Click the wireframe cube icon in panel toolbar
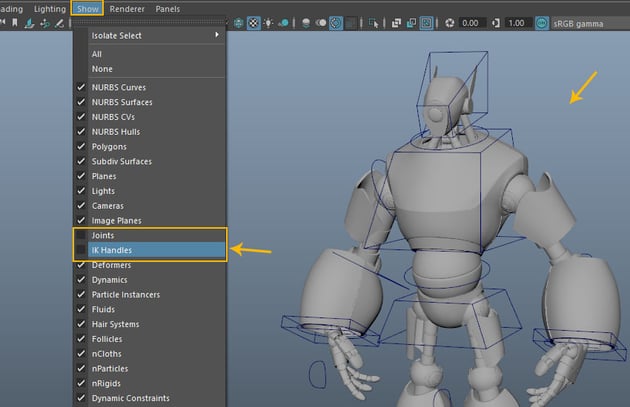 coord(236,23)
